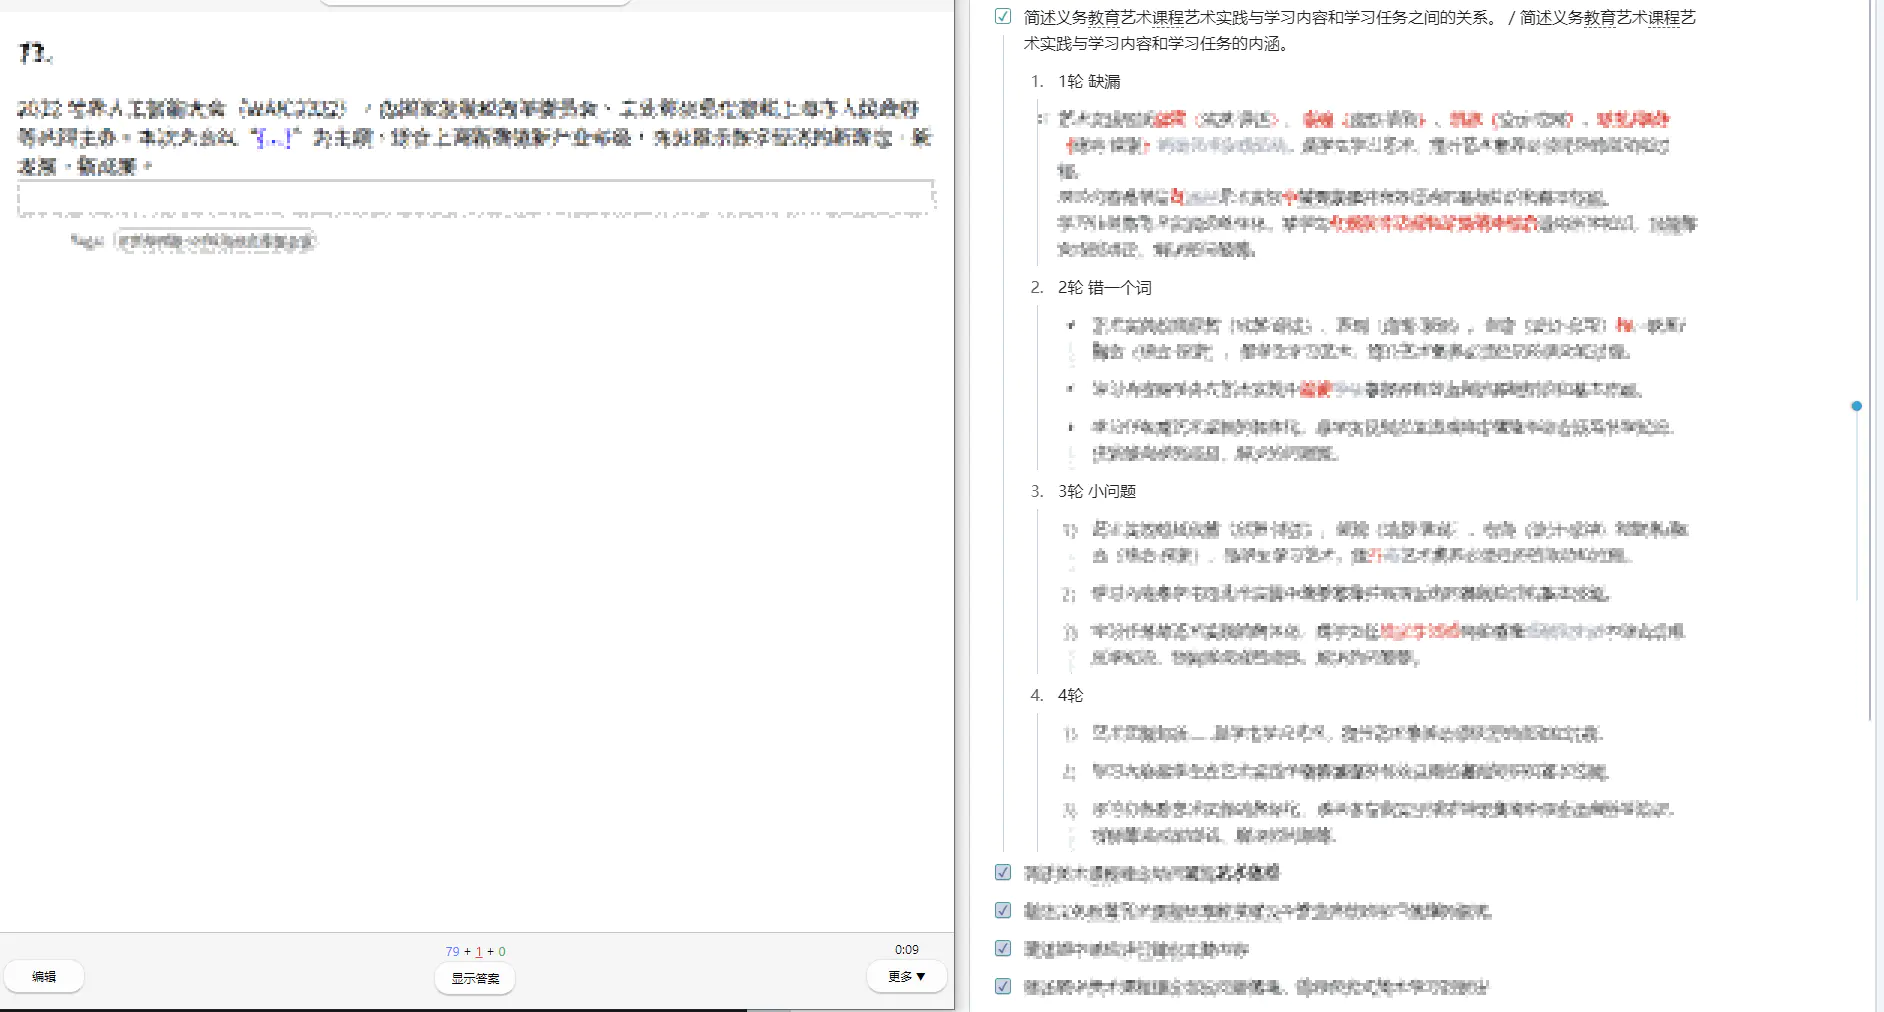Toggle the bottom-most checkbox in the note list

[1003, 986]
